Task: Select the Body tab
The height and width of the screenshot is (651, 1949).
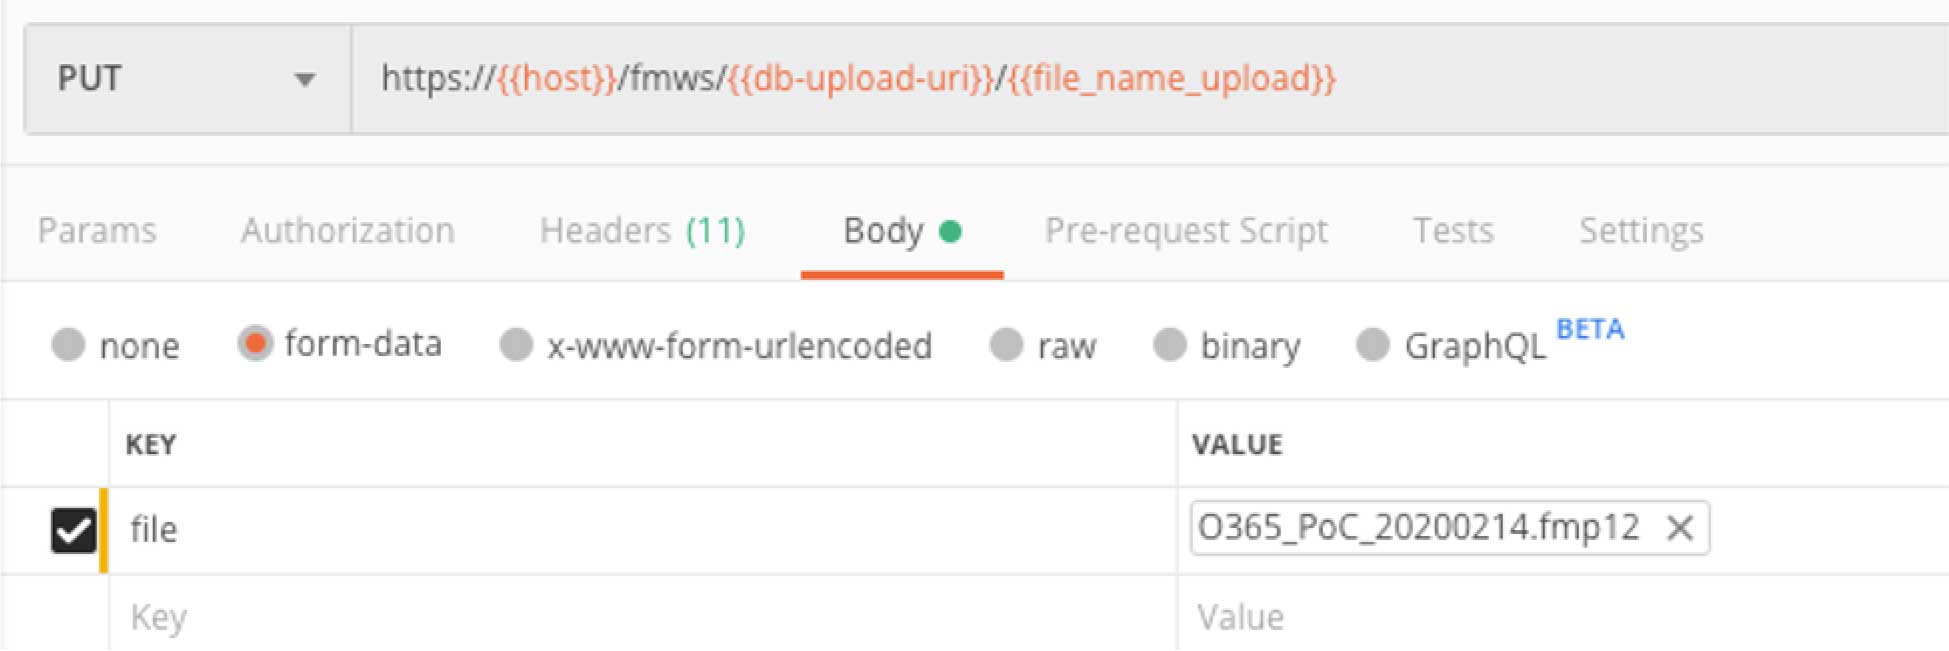Action: click(x=901, y=231)
